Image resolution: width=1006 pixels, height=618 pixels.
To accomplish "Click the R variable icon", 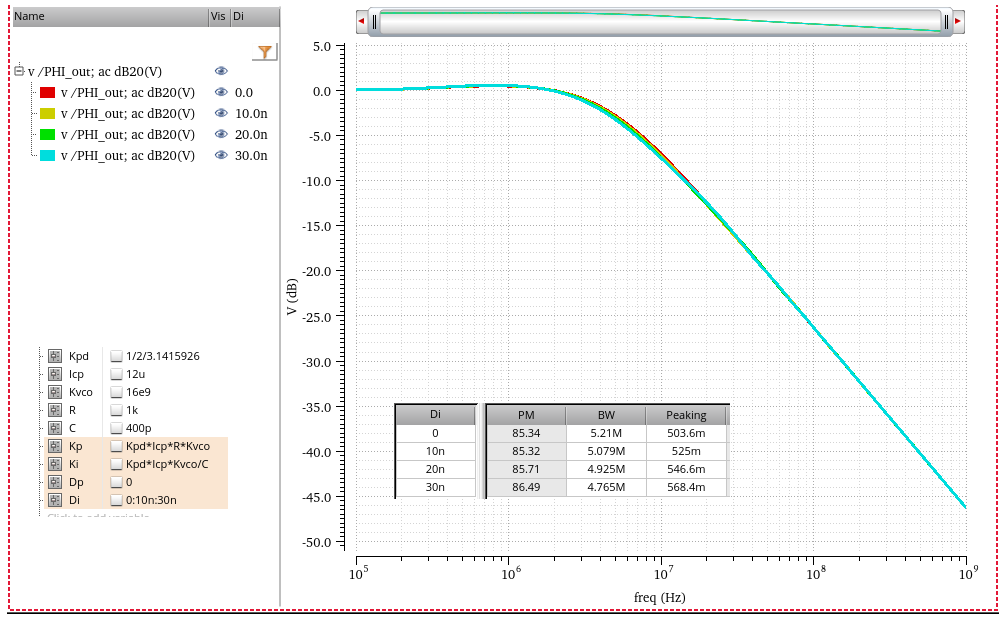I will point(55,410).
